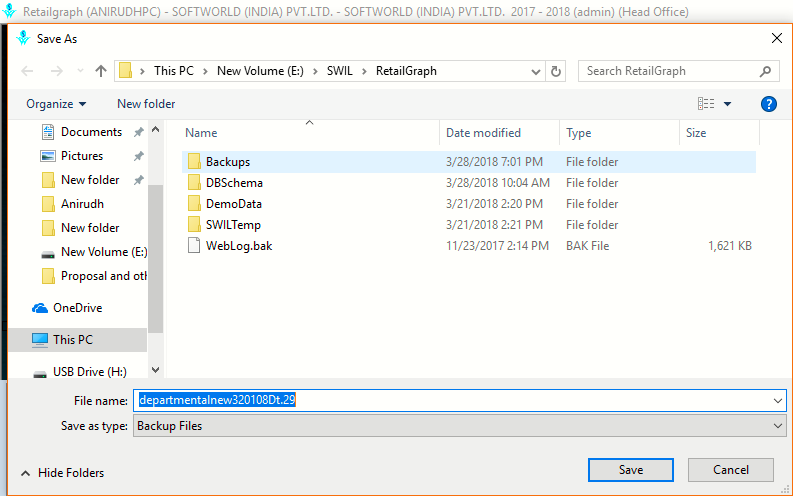793x496 pixels.
Task: Open pinned New folder in navigation pane
Action: pos(90,180)
